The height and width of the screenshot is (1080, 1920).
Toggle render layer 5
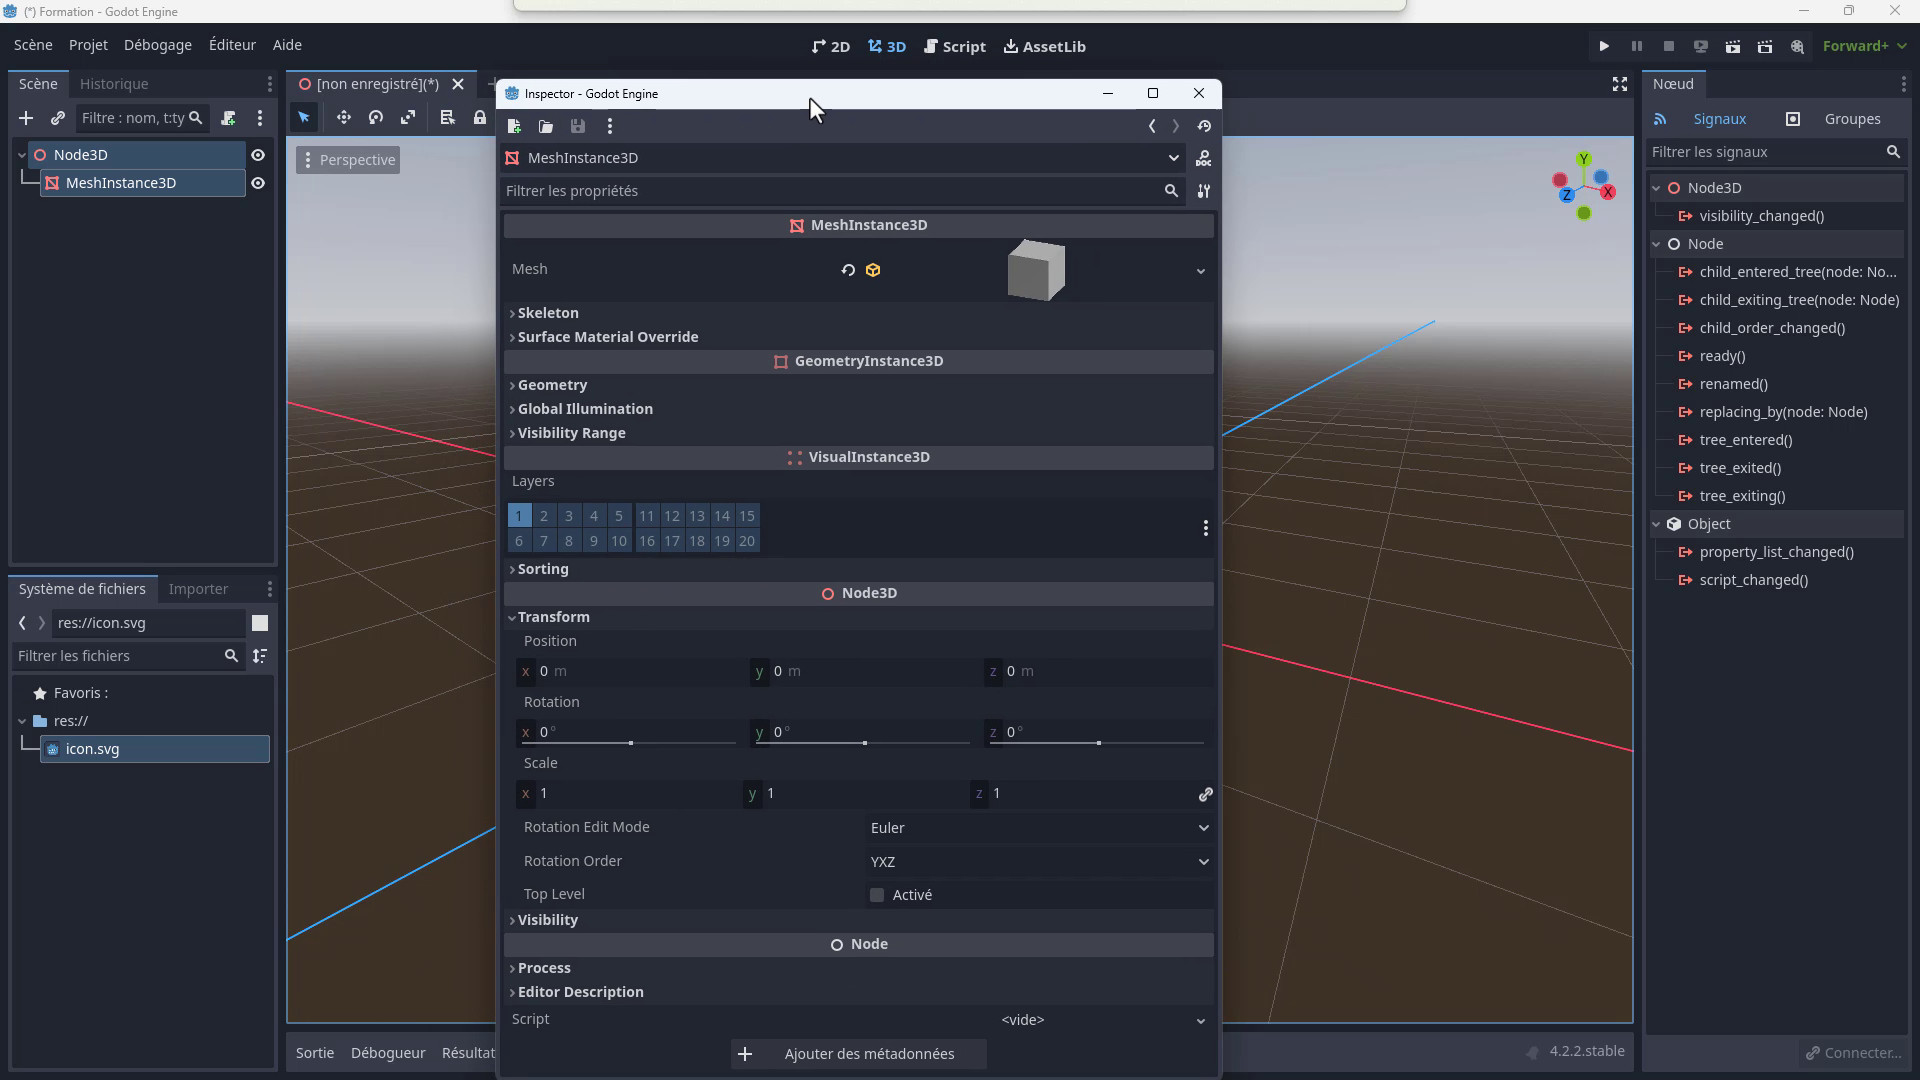pos(619,516)
